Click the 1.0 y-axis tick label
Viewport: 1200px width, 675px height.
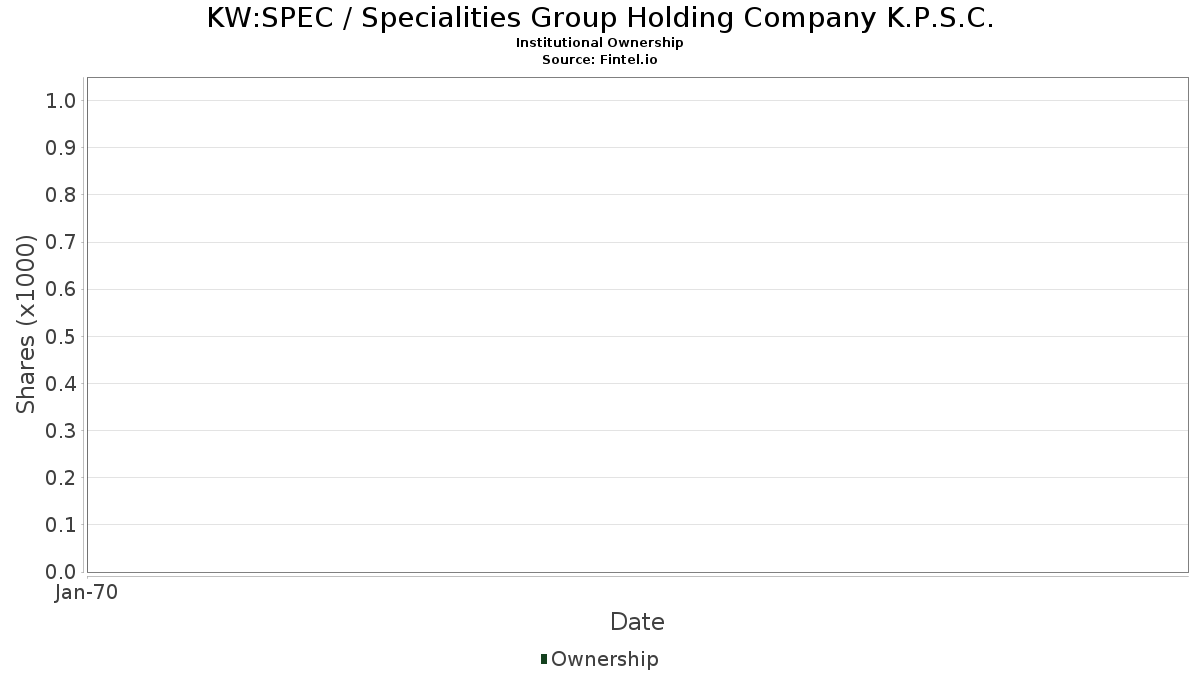(x=61, y=100)
